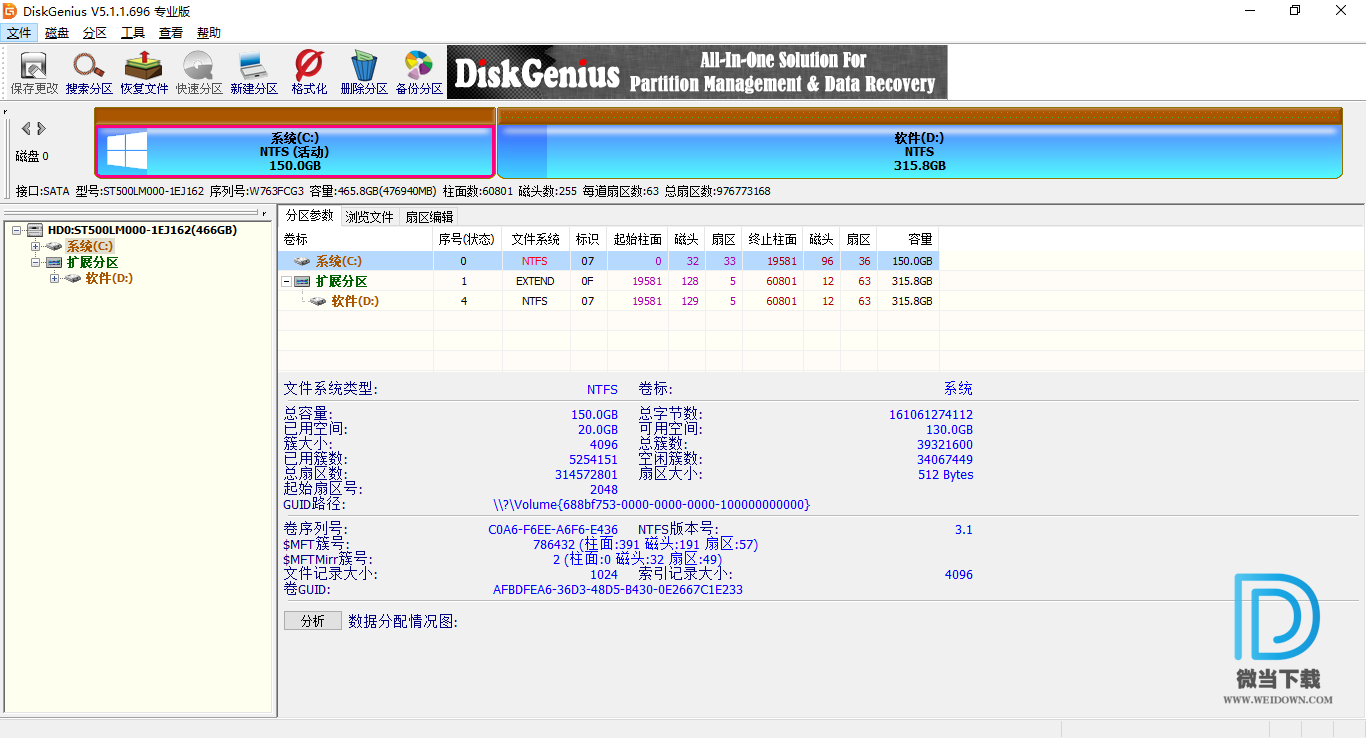Select the 软件(D:) row label in table
The width and height of the screenshot is (1366, 738).
point(355,301)
